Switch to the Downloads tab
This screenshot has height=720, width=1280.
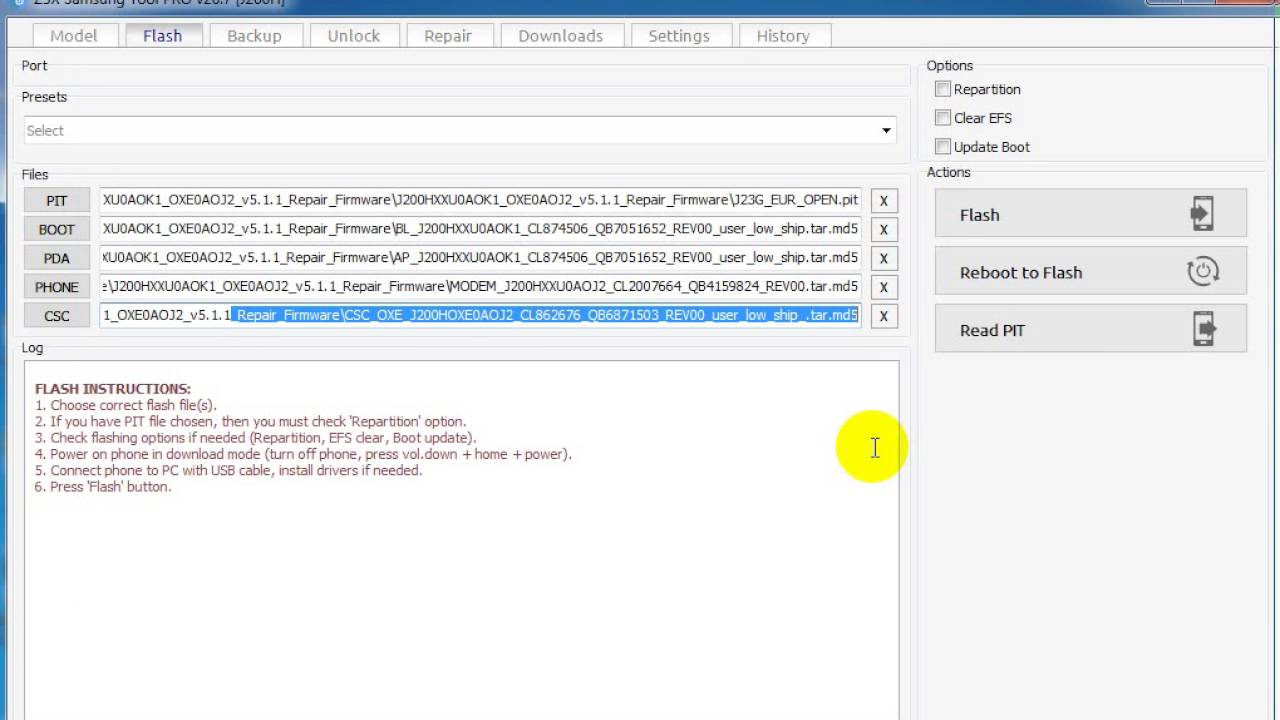(x=560, y=35)
